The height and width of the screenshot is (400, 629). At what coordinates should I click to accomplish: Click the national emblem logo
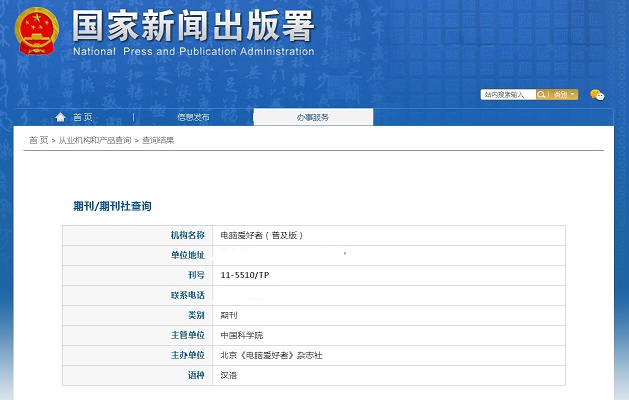pos(37,31)
